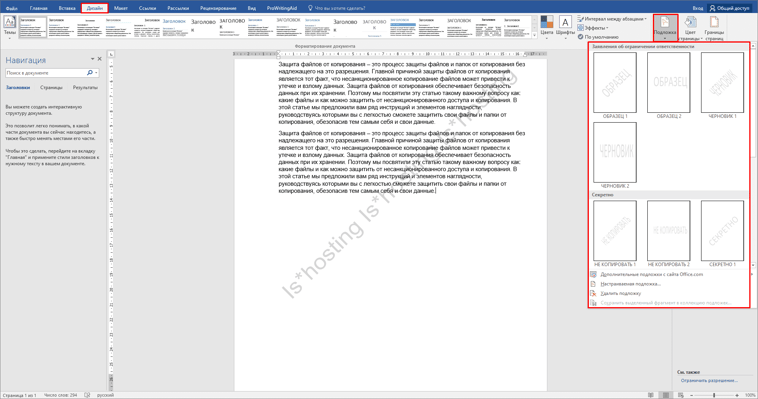Select the Заголовки navigation tab
Viewport: 758px width, 399px height.
(18, 88)
